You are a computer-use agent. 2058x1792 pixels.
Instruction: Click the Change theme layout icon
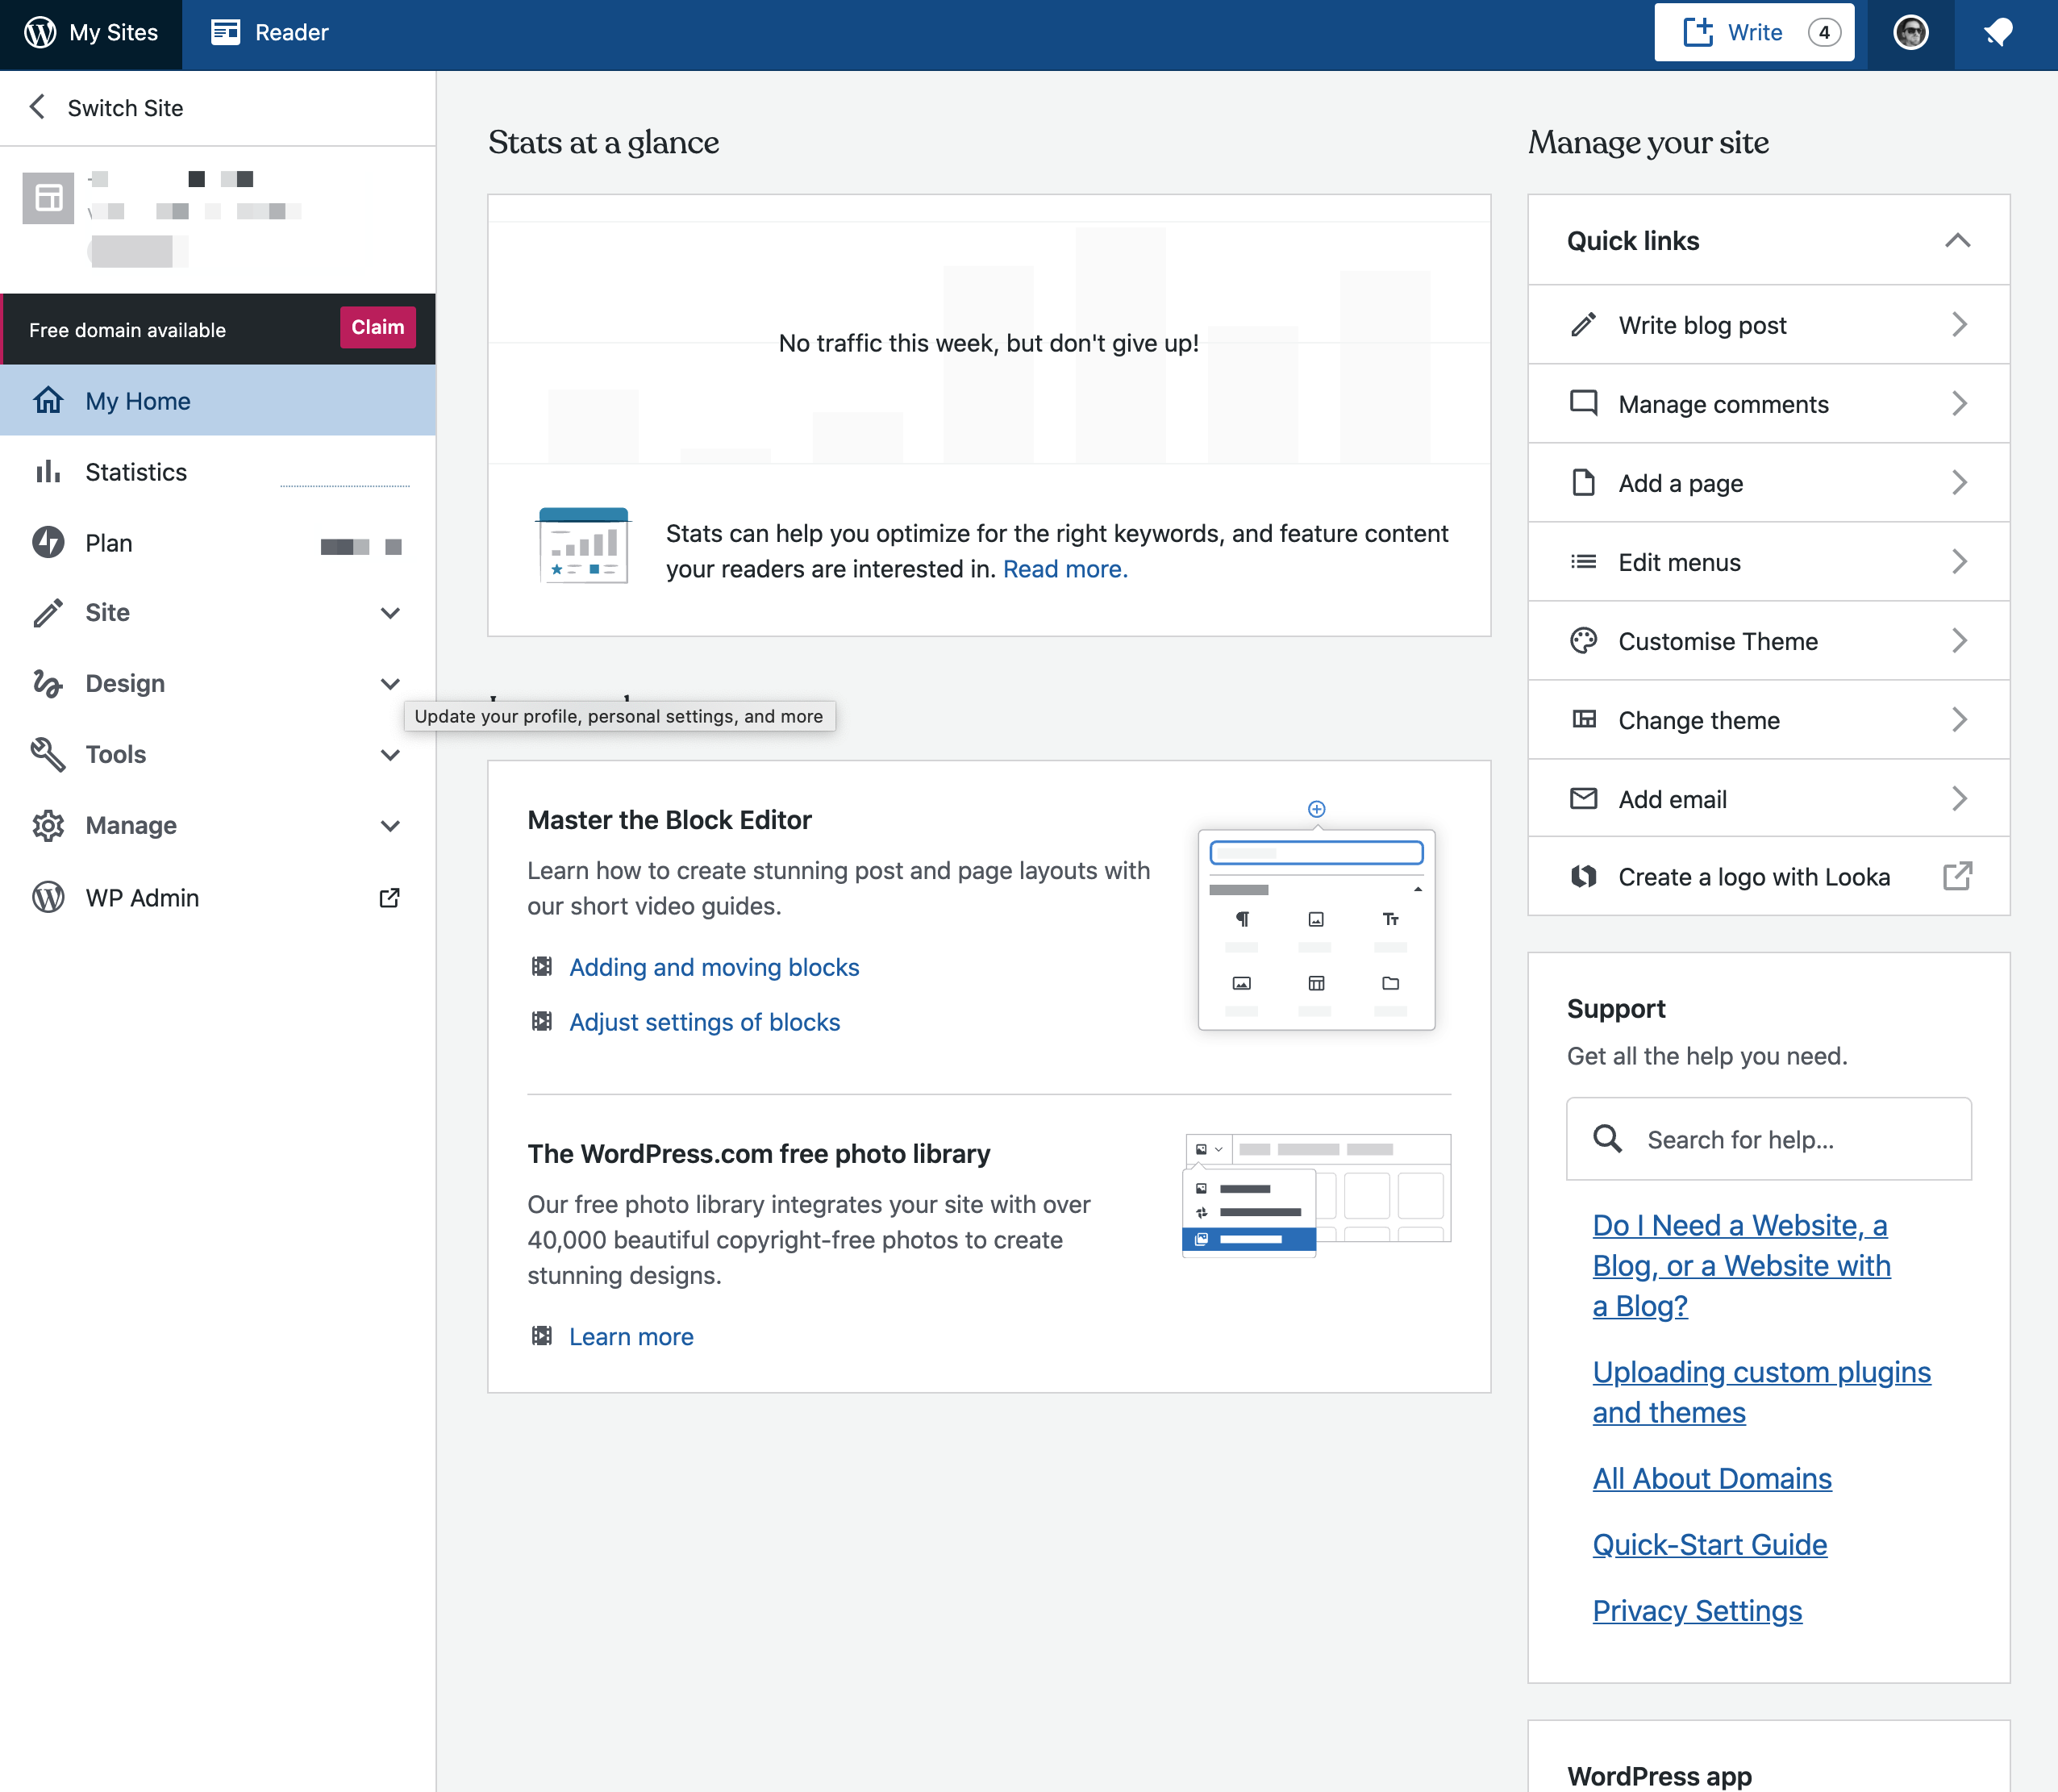(x=1583, y=719)
